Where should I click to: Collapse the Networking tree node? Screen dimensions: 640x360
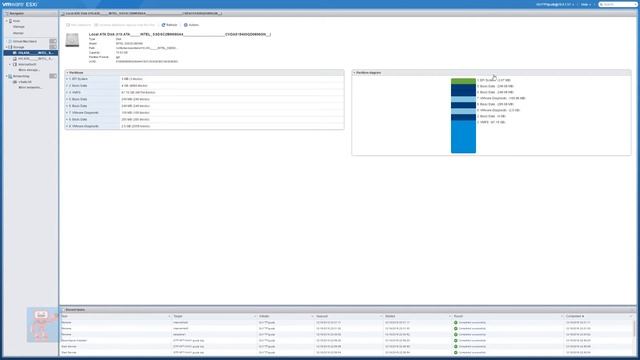pos(7,76)
